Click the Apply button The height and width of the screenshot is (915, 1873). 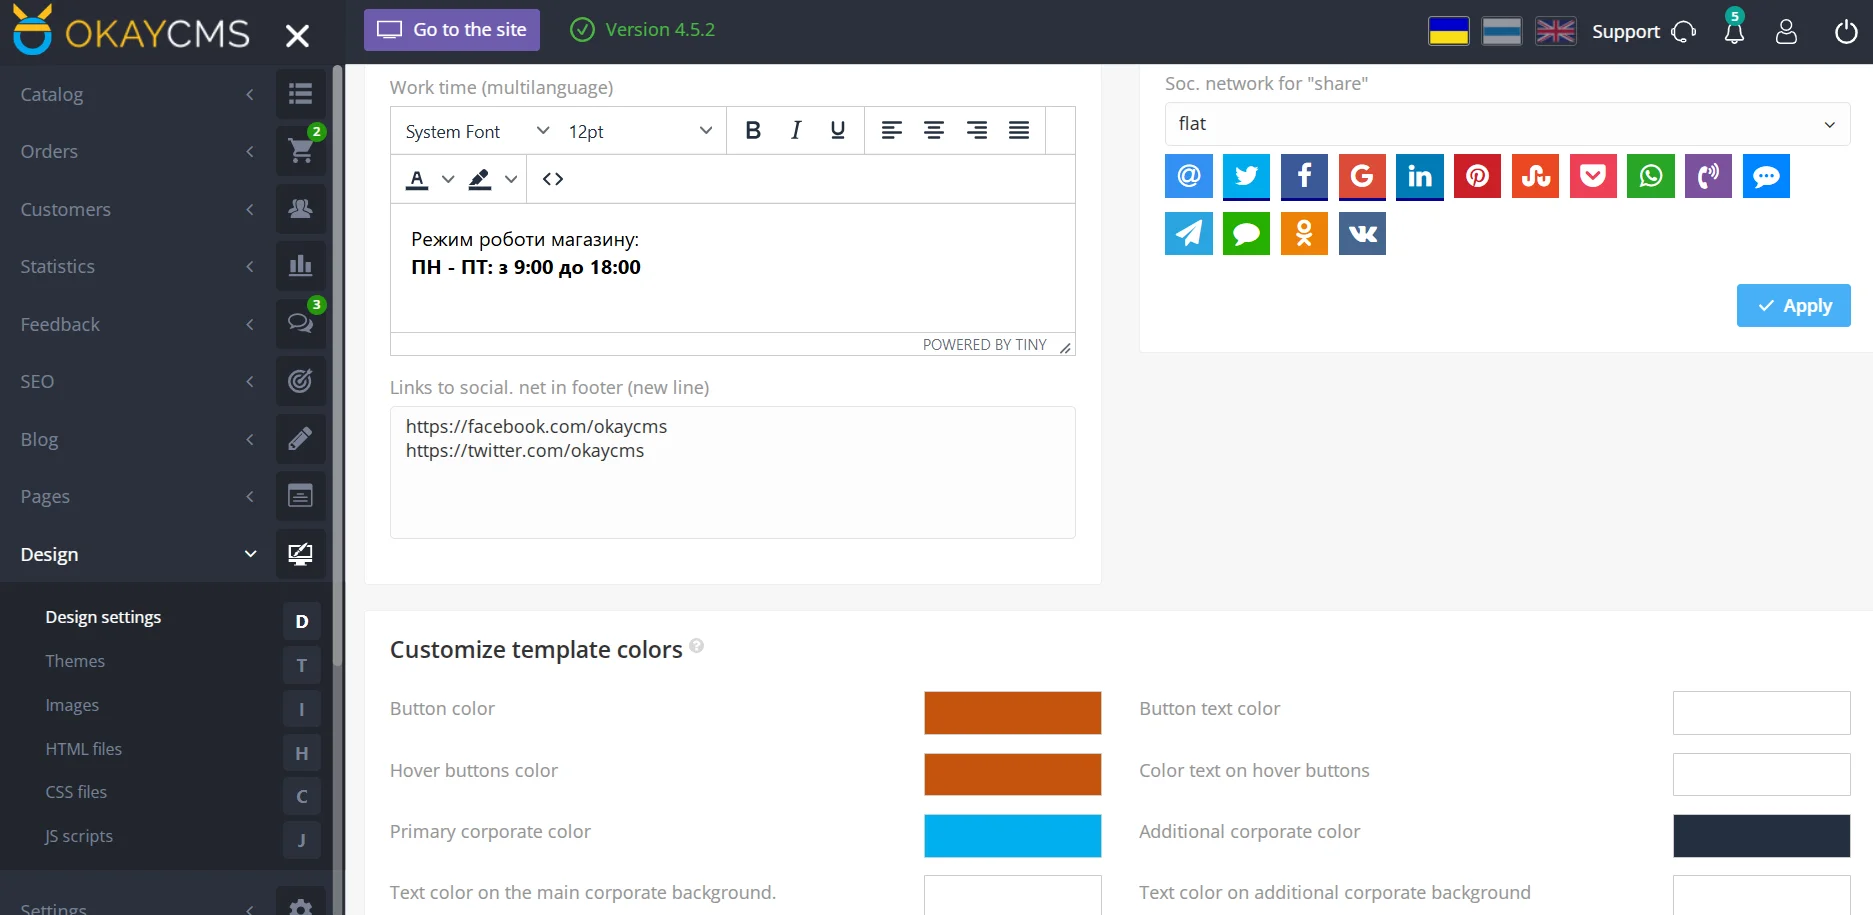pos(1793,306)
